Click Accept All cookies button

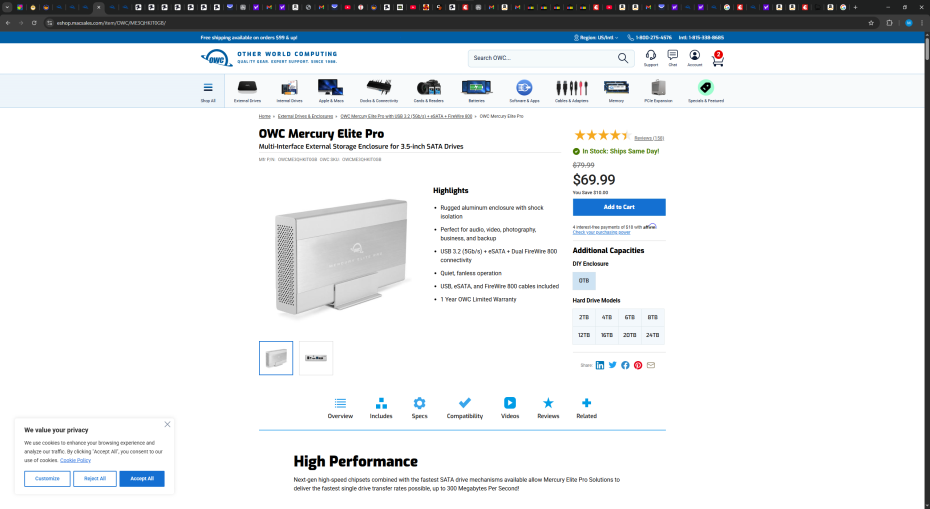pos(142,479)
